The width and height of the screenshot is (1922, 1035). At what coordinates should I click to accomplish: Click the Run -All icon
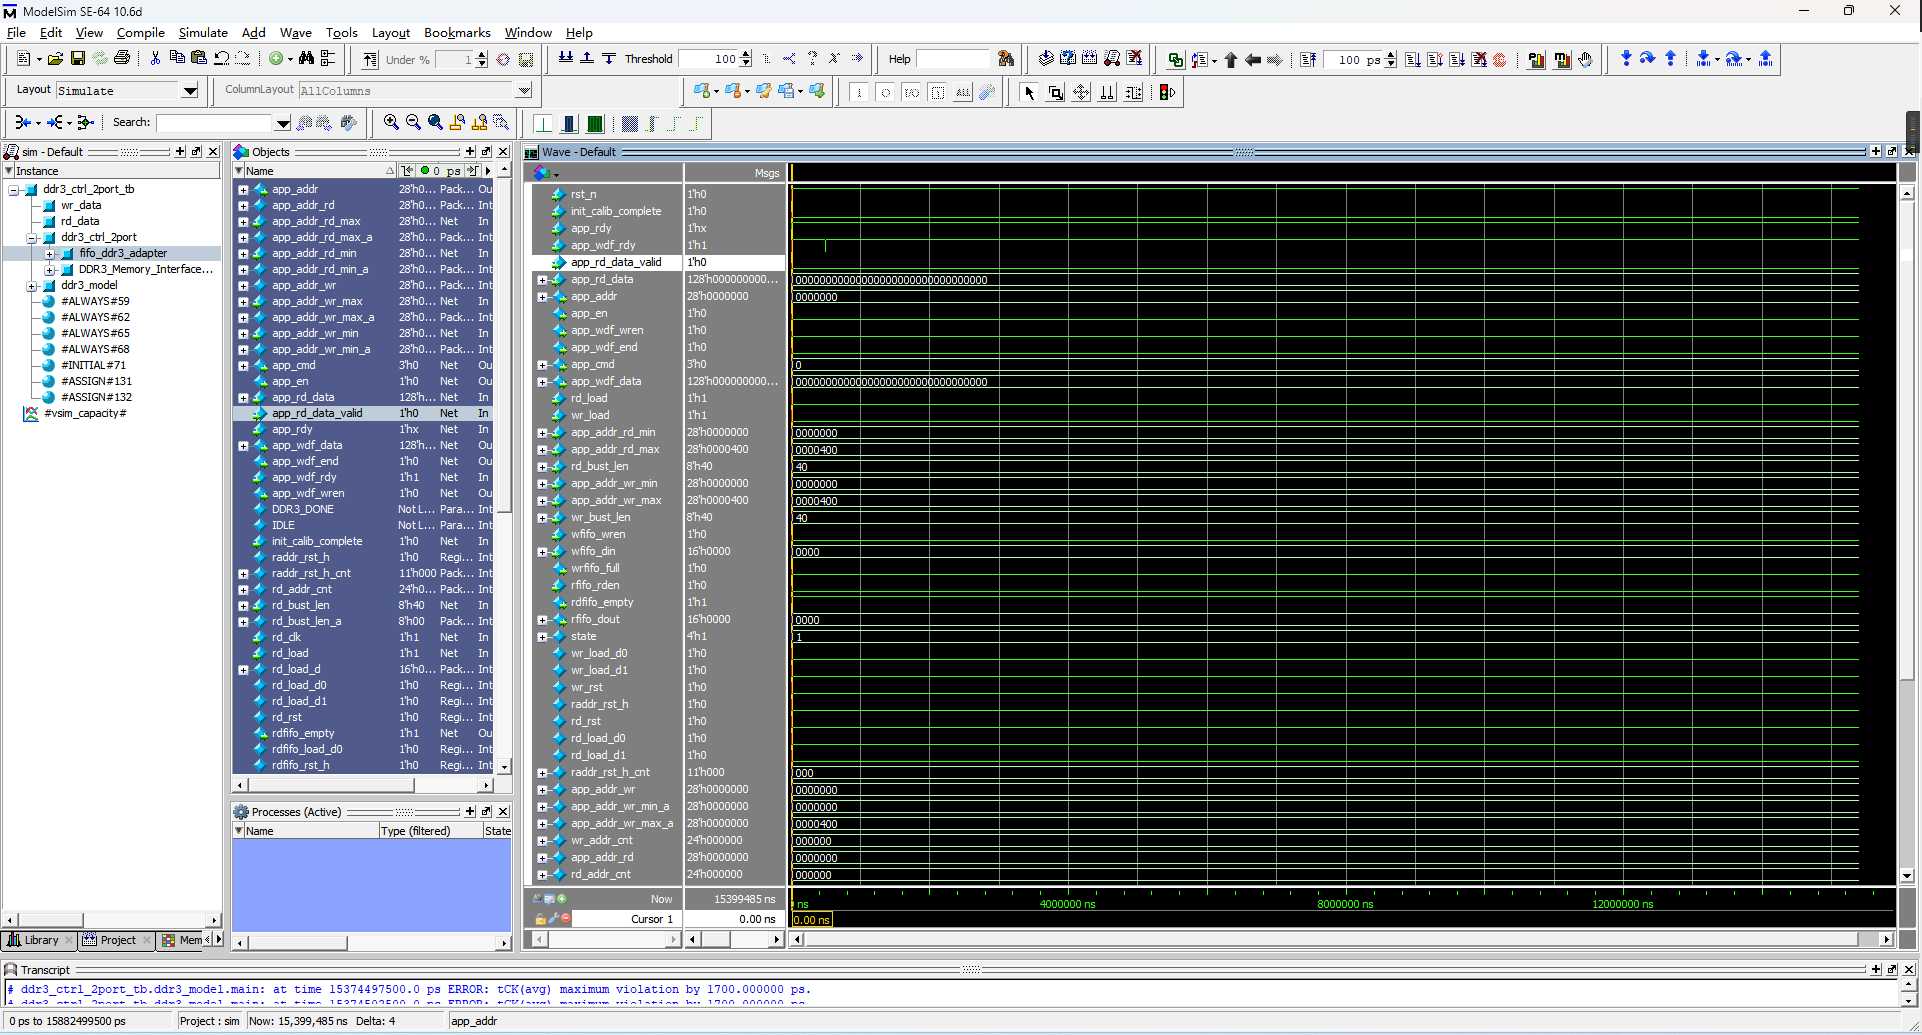click(1456, 60)
